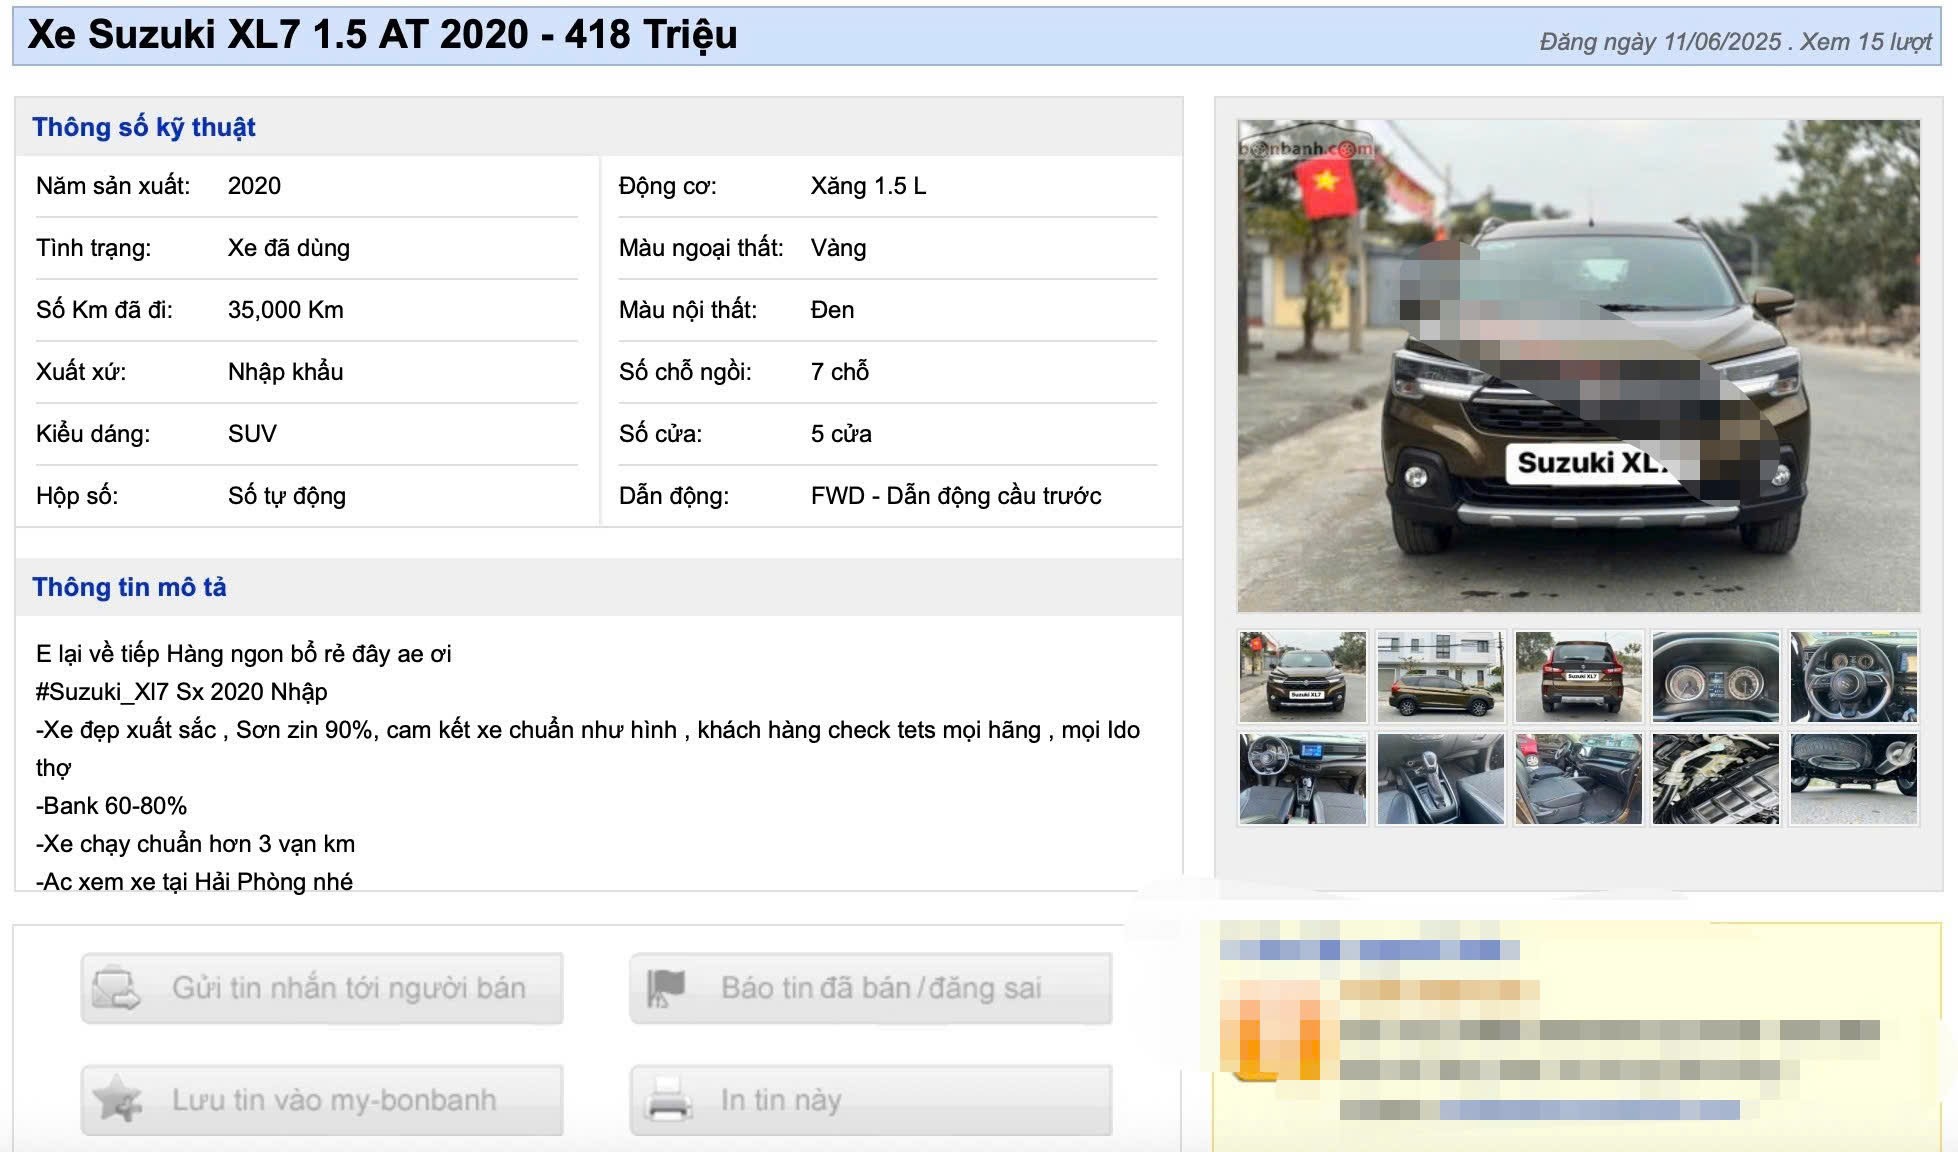Save listing with Lưu tin vào my-bonbanh

[x=322, y=1099]
